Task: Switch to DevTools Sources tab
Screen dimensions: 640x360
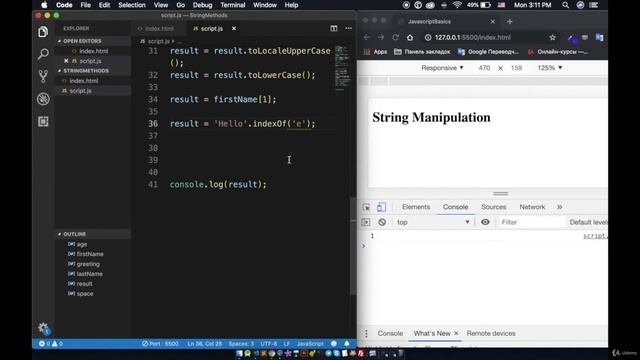Action: tap(493, 207)
